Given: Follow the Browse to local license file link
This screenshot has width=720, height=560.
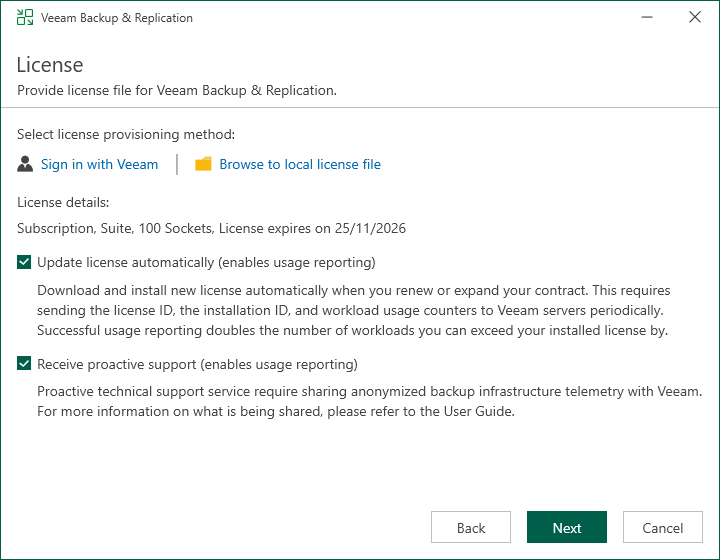Looking at the screenshot, I should point(300,164).
